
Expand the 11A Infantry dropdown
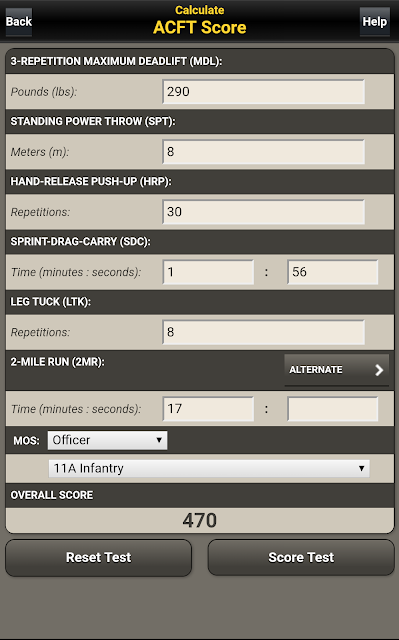[x=209, y=468]
